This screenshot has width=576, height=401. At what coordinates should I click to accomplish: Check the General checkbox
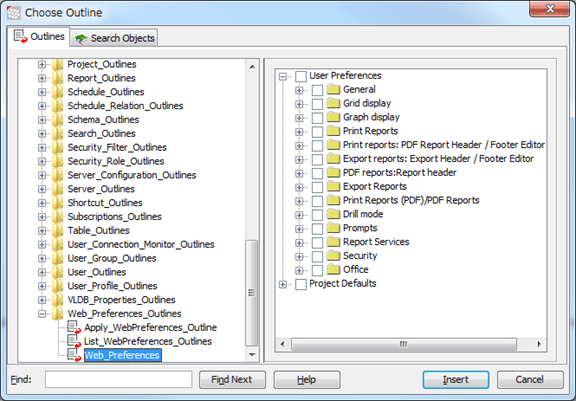pos(317,90)
